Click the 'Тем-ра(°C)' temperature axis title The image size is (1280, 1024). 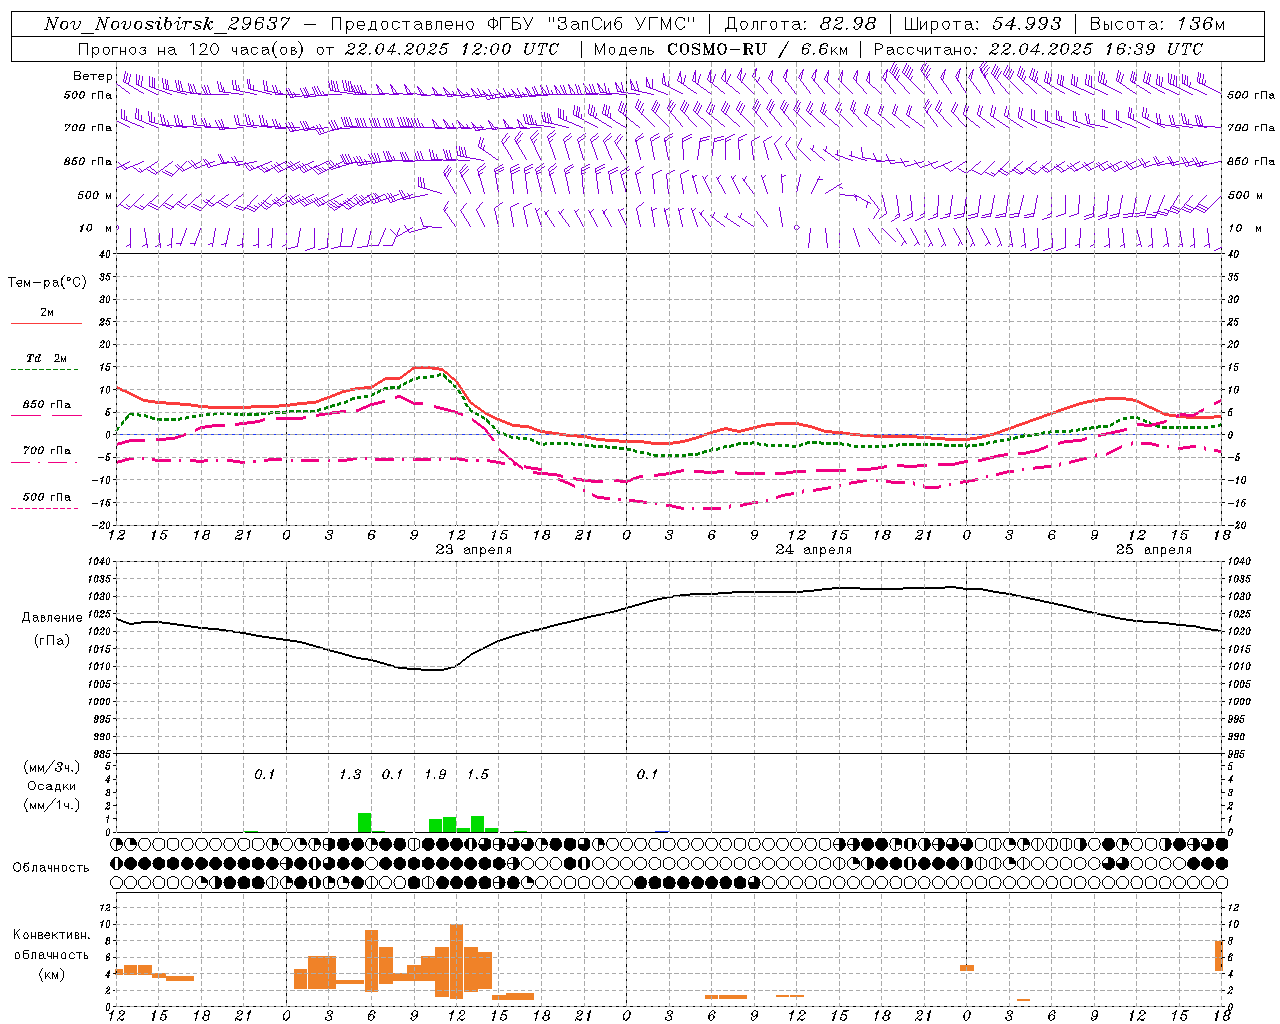tap(47, 283)
